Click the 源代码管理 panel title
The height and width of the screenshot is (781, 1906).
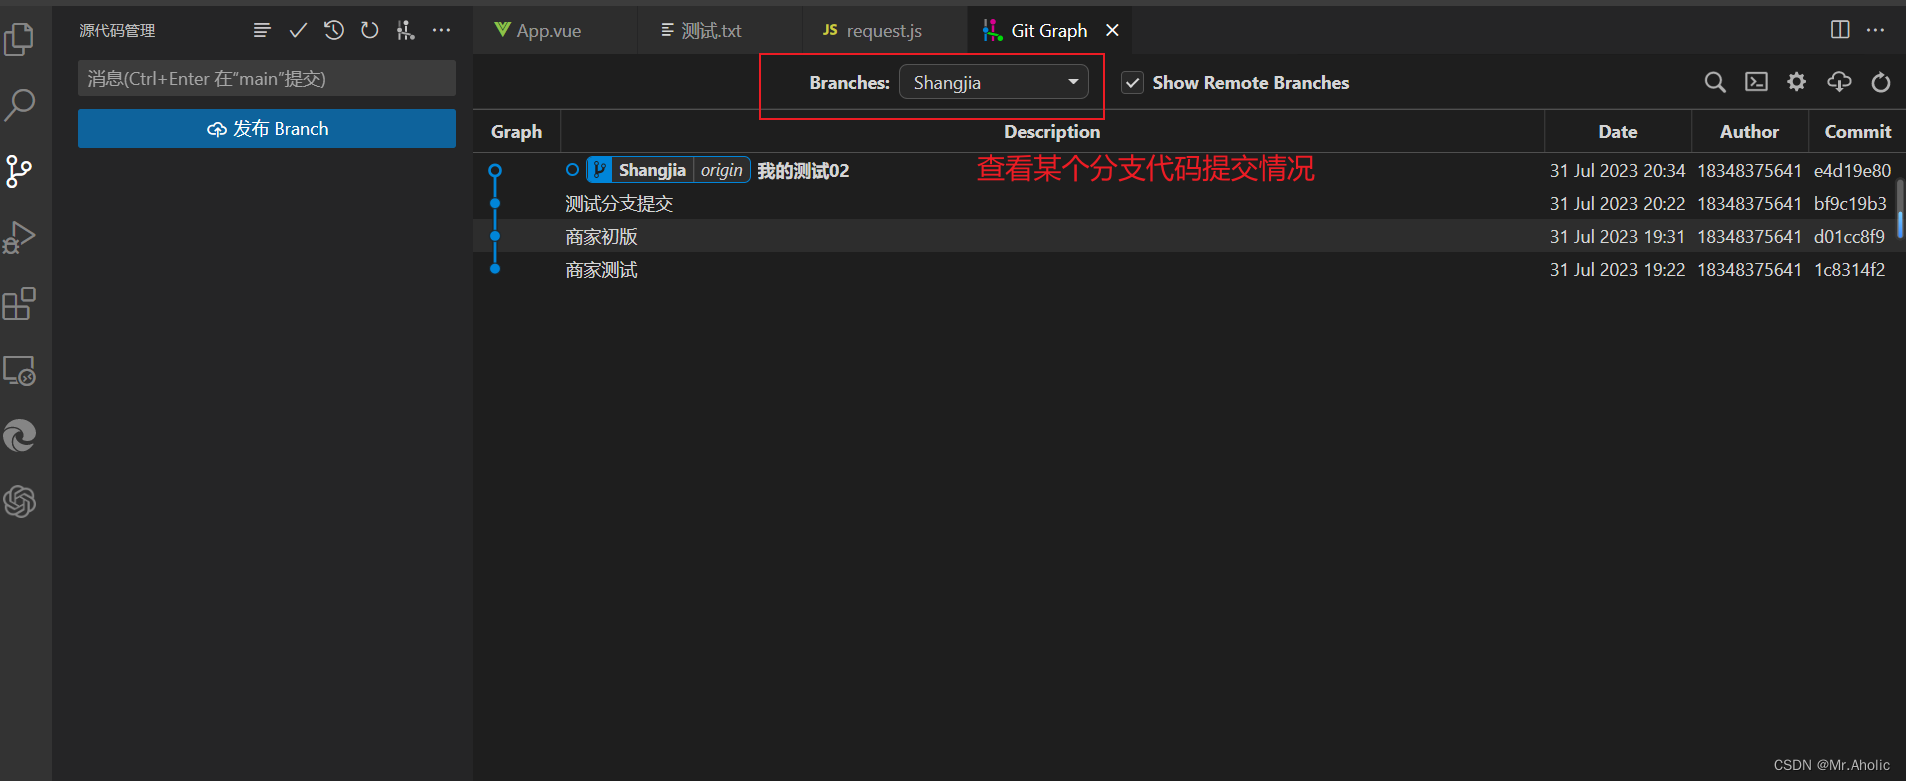pyautogui.click(x=117, y=31)
